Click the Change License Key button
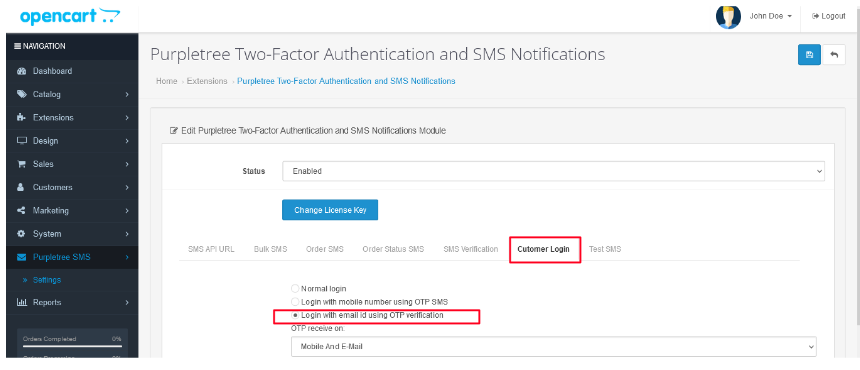 pos(330,210)
